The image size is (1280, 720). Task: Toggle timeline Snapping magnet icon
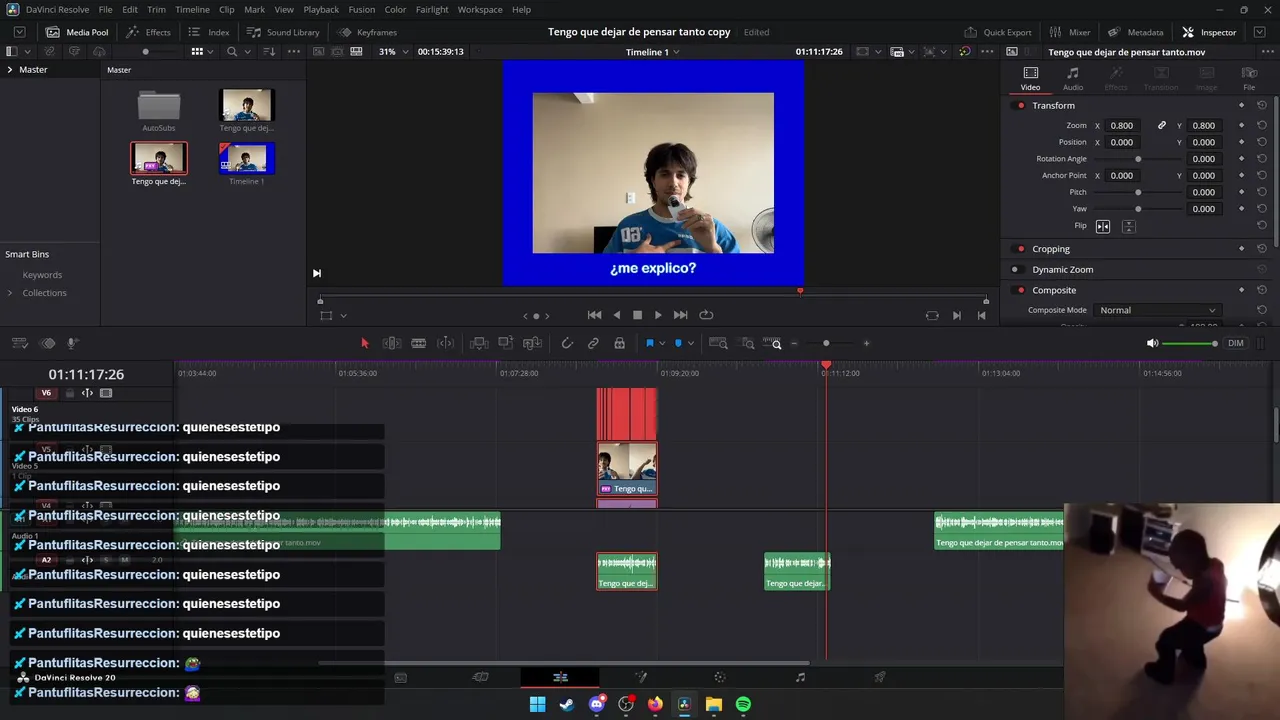coord(567,343)
